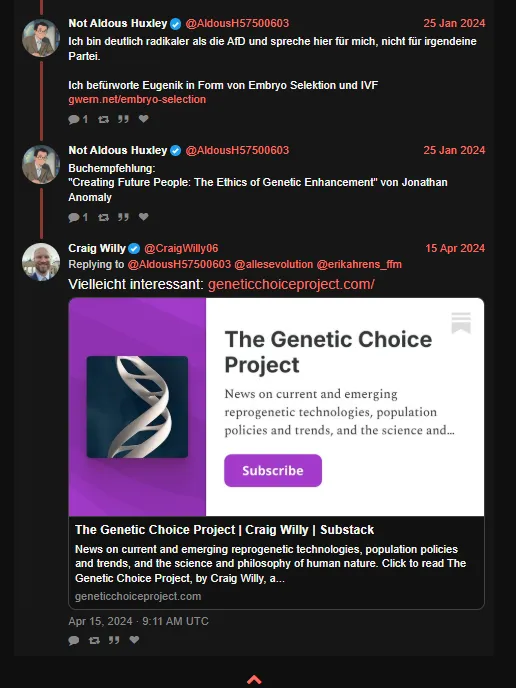Like Craig Willy's reply tweet
This screenshot has height=688, width=516.
coord(134,640)
